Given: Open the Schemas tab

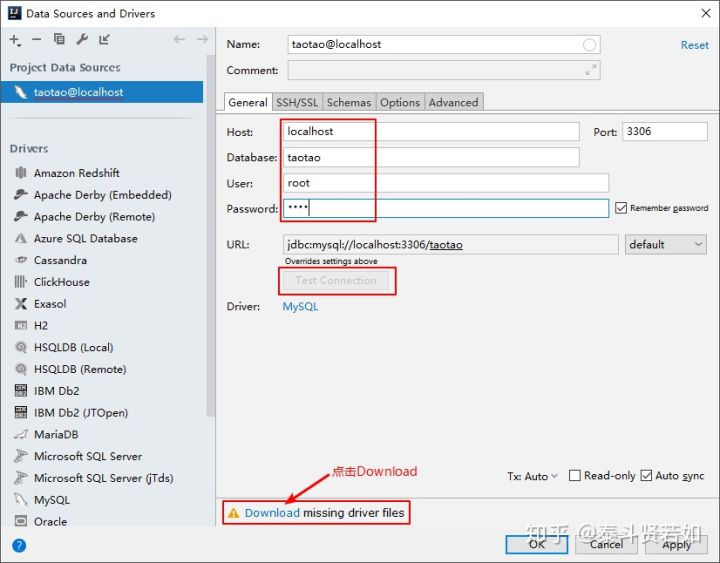Looking at the screenshot, I should point(349,102).
